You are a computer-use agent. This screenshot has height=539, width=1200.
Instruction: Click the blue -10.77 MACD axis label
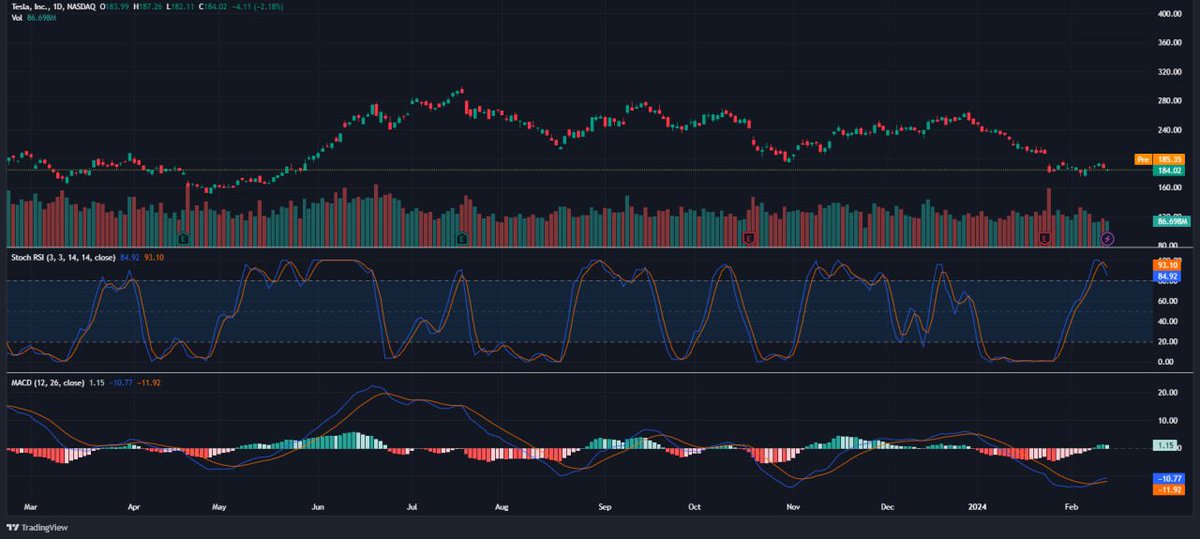[1170, 480]
